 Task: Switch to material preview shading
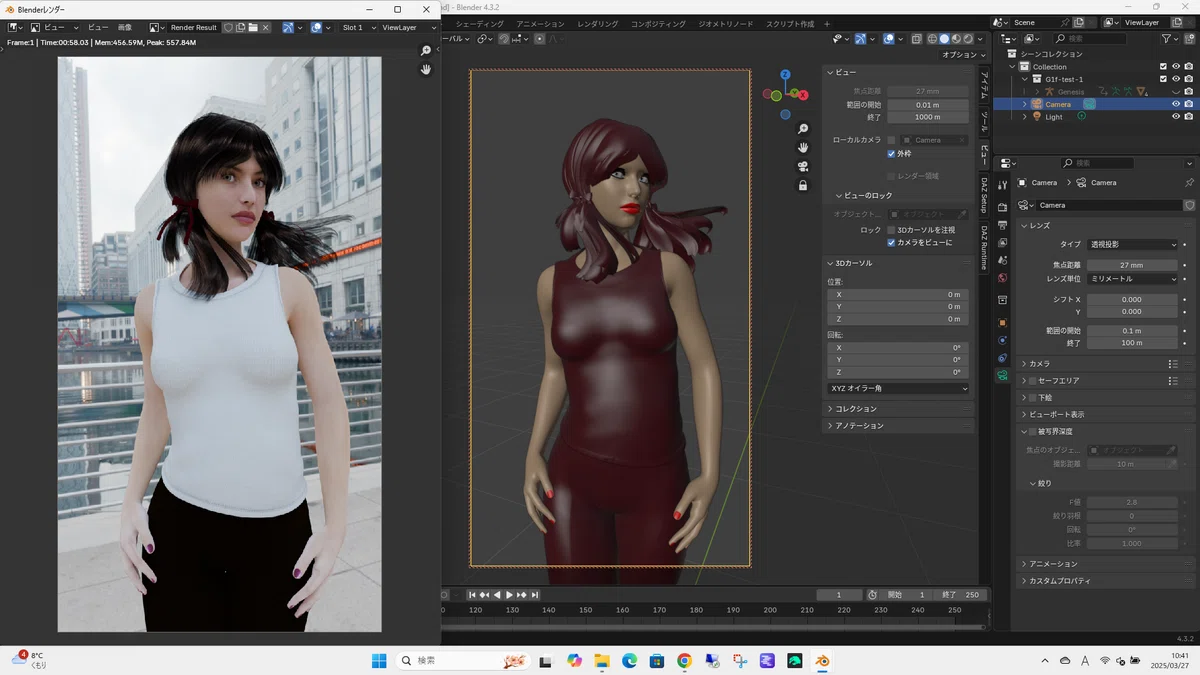(956, 39)
